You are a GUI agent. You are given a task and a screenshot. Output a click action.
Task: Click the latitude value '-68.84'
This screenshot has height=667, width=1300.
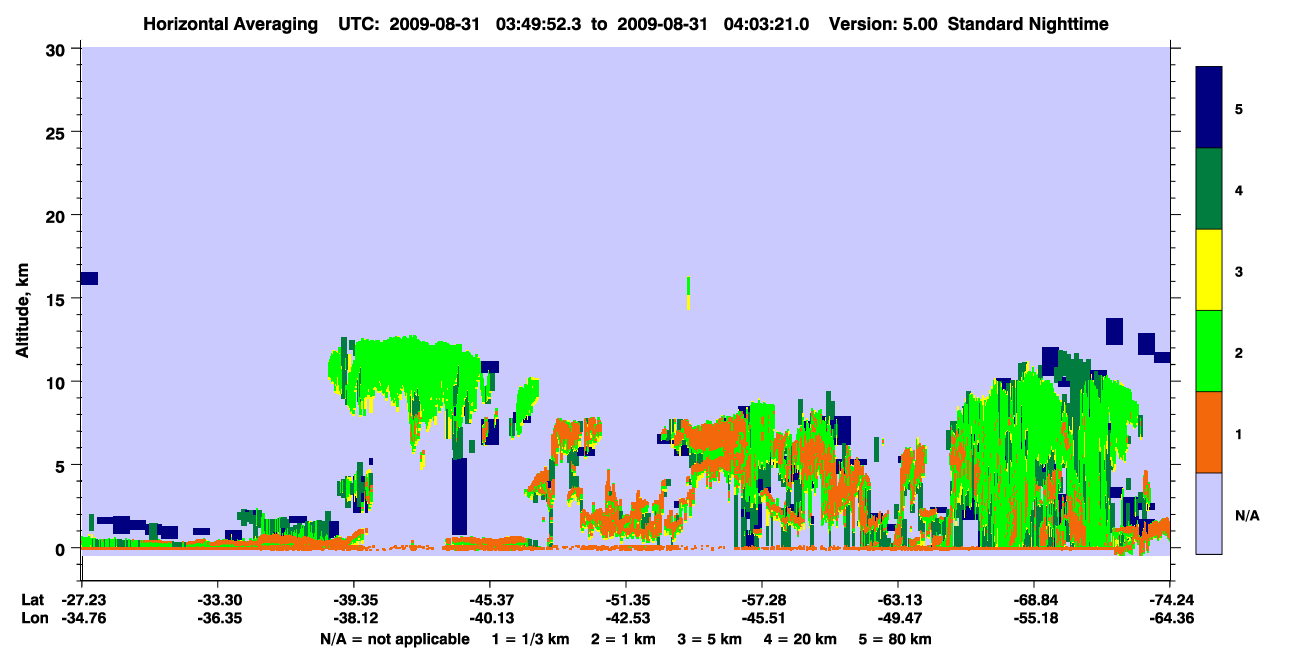click(x=1034, y=600)
